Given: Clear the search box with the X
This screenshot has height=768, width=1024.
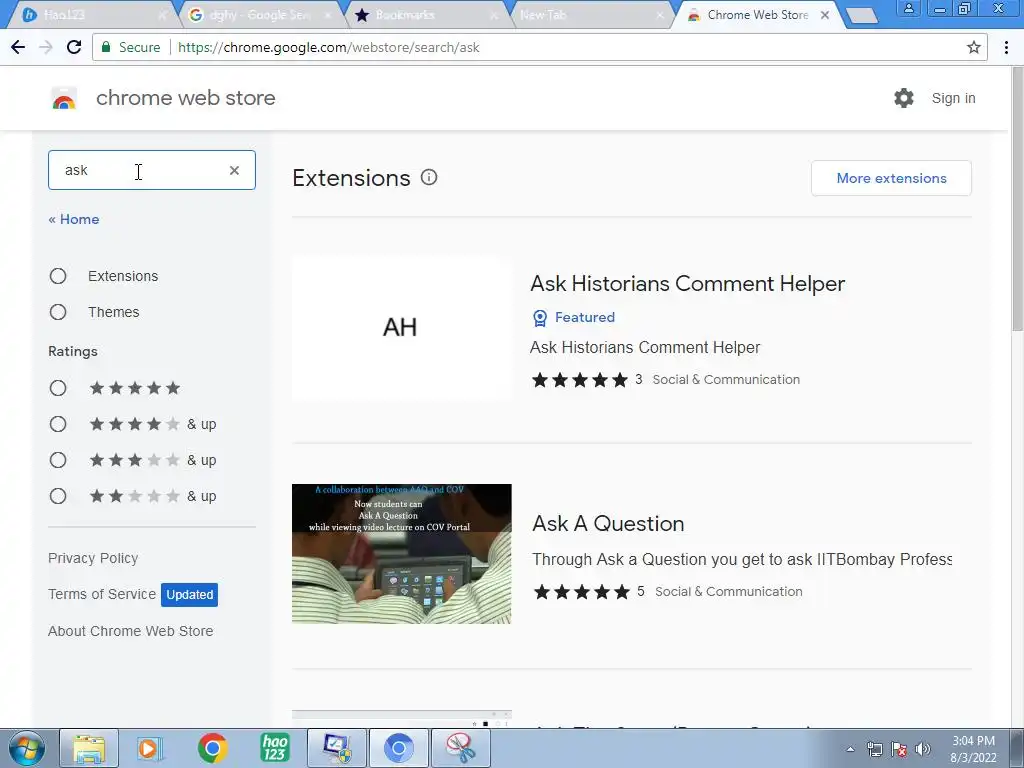Looking at the screenshot, I should tap(234, 170).
